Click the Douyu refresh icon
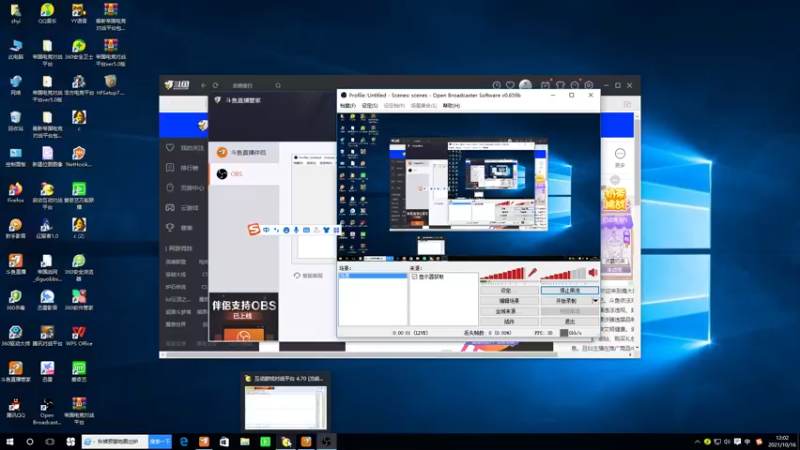The image size is (800, 450). pyautogui.click(x=215, y=86)
